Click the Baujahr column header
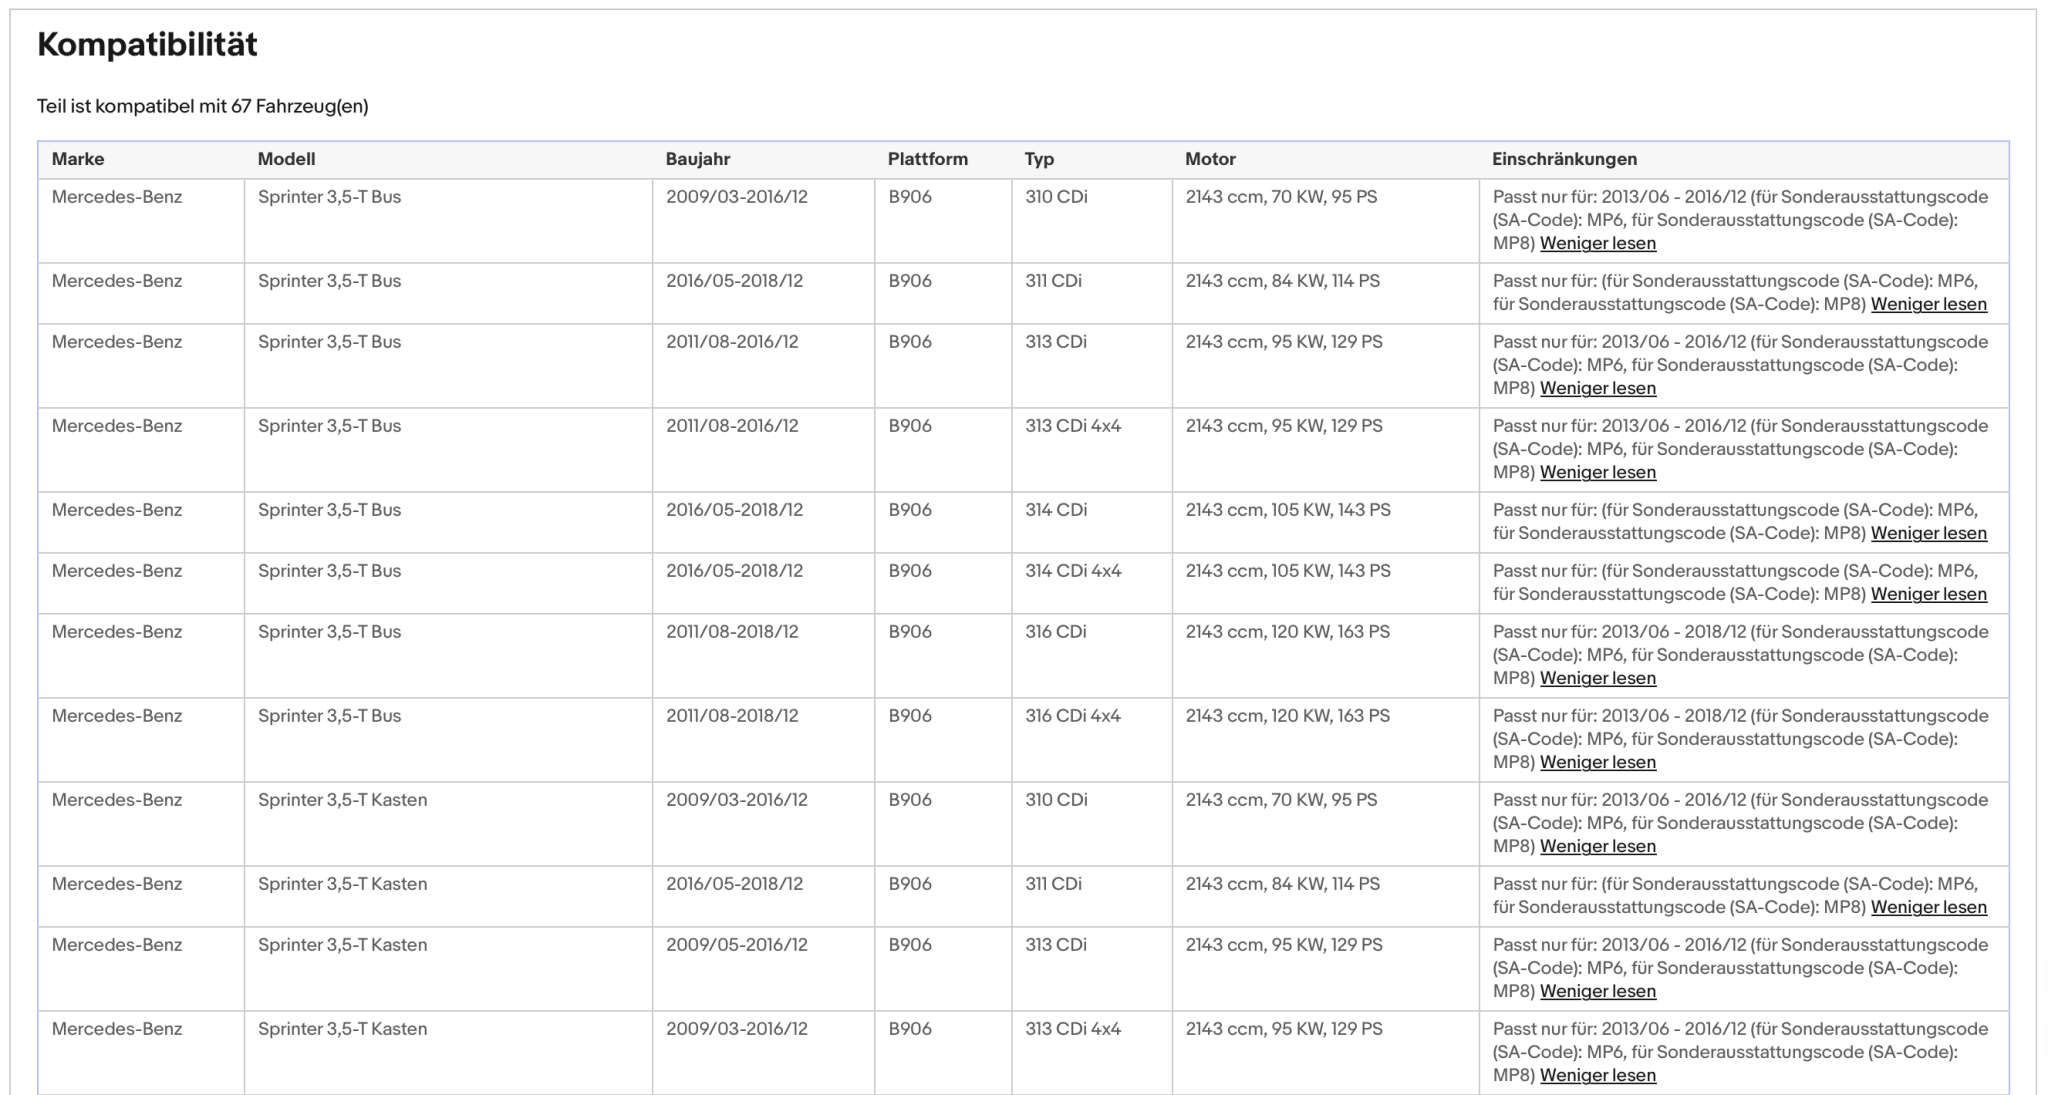 tap(698, 159)
